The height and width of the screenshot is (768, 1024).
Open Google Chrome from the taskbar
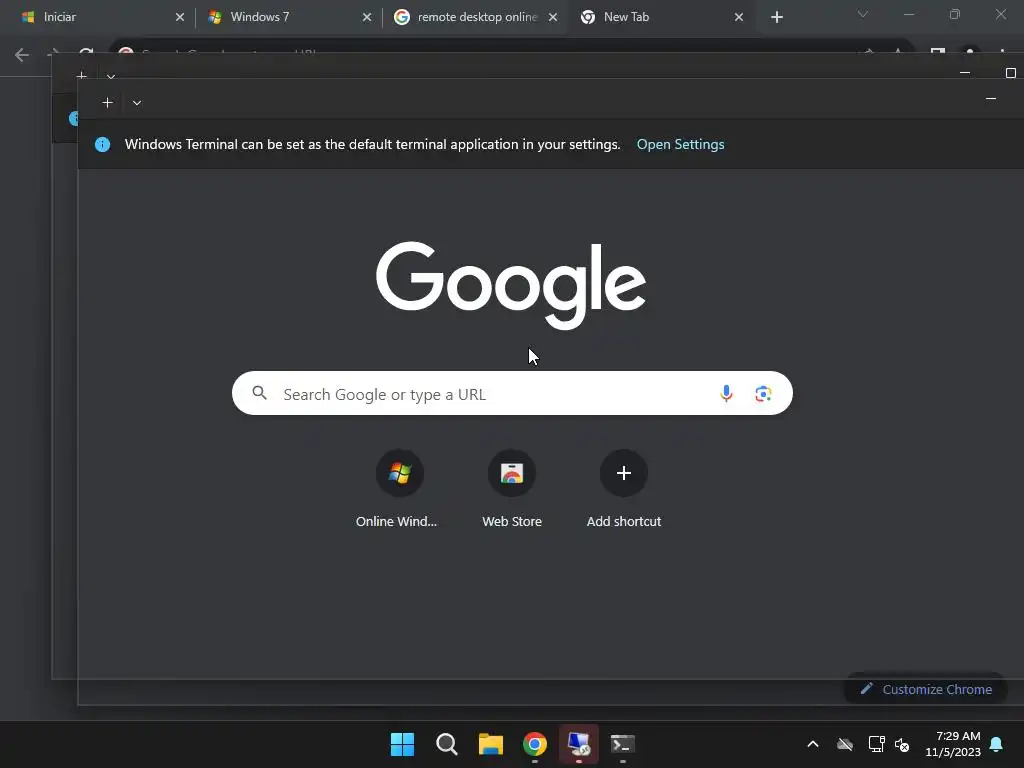[x=535, y=744]
